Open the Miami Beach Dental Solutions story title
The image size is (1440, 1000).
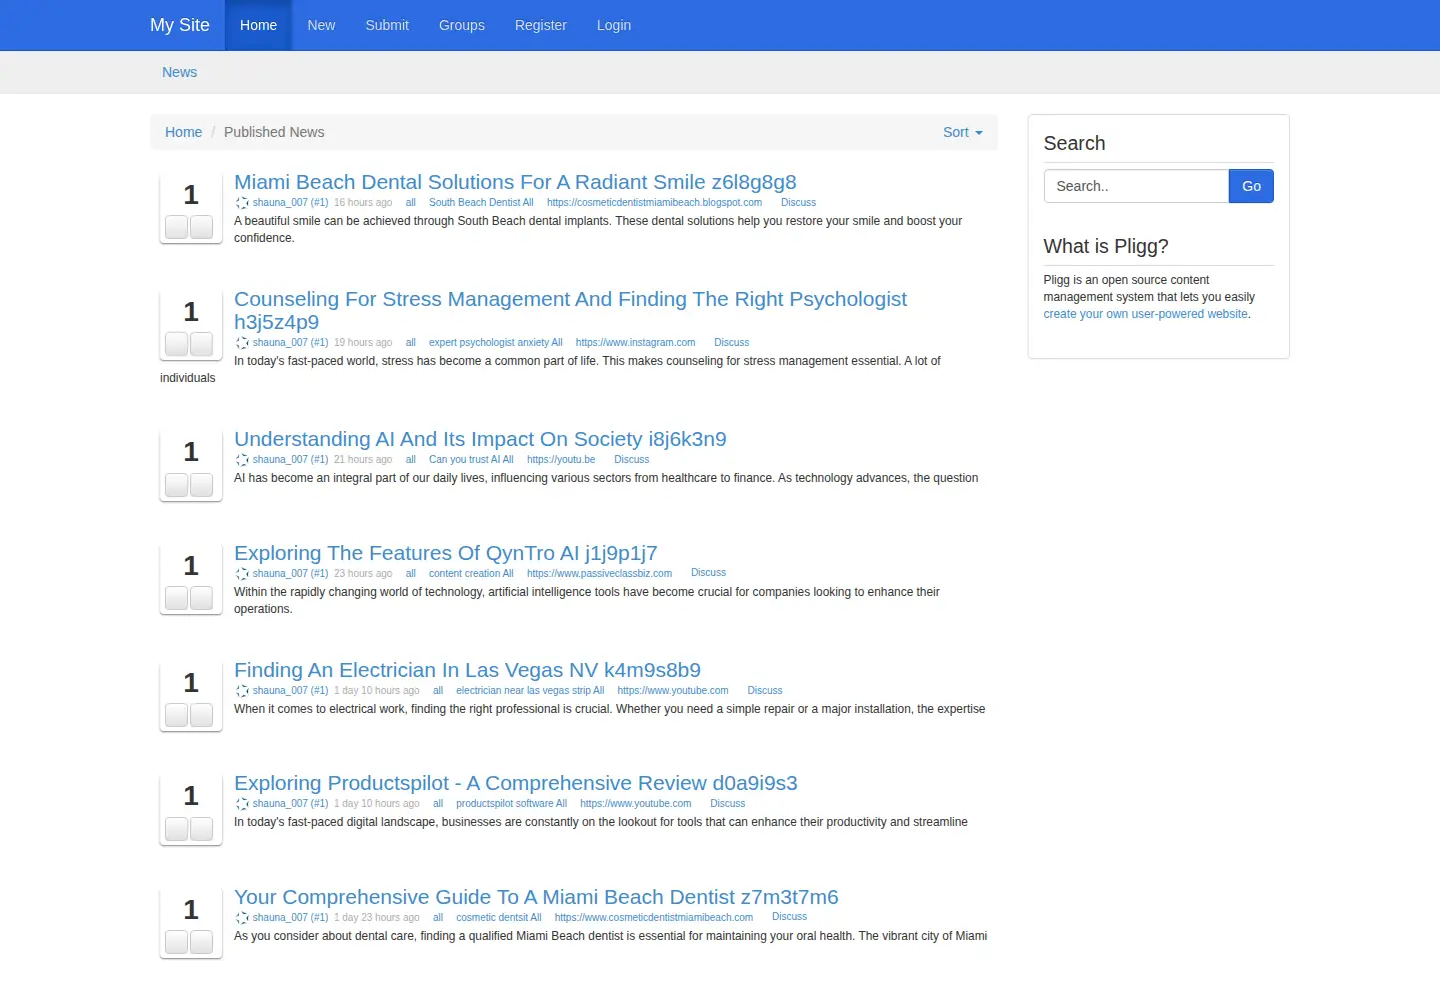click(x=515, y=182)
